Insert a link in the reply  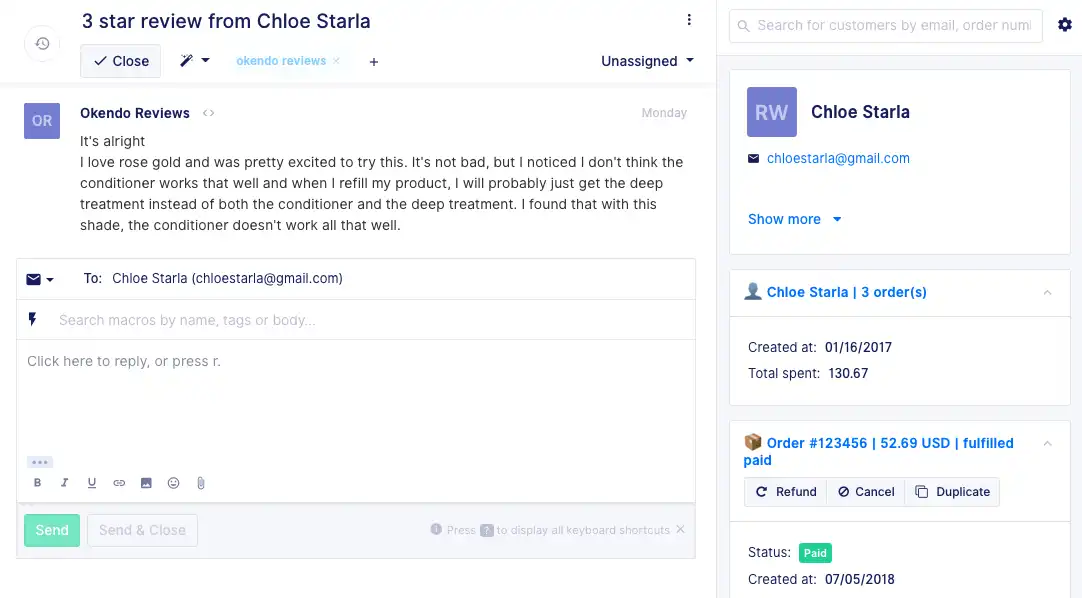[x=119, y=483]
